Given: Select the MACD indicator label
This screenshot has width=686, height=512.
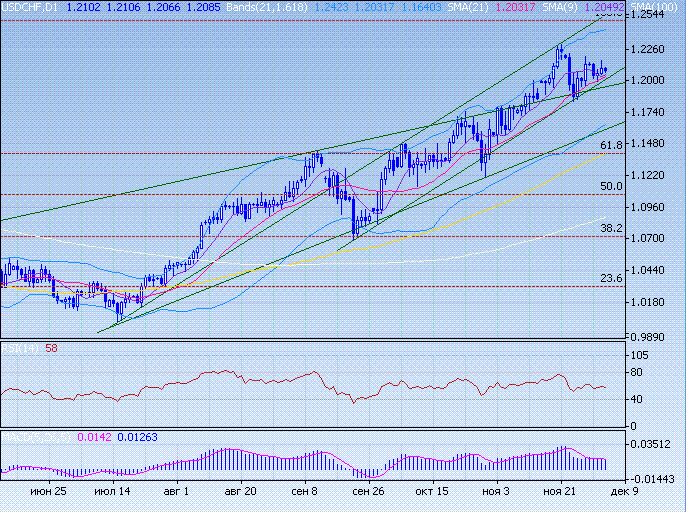Looking at the screenshot, I should (x=24, y=436).
